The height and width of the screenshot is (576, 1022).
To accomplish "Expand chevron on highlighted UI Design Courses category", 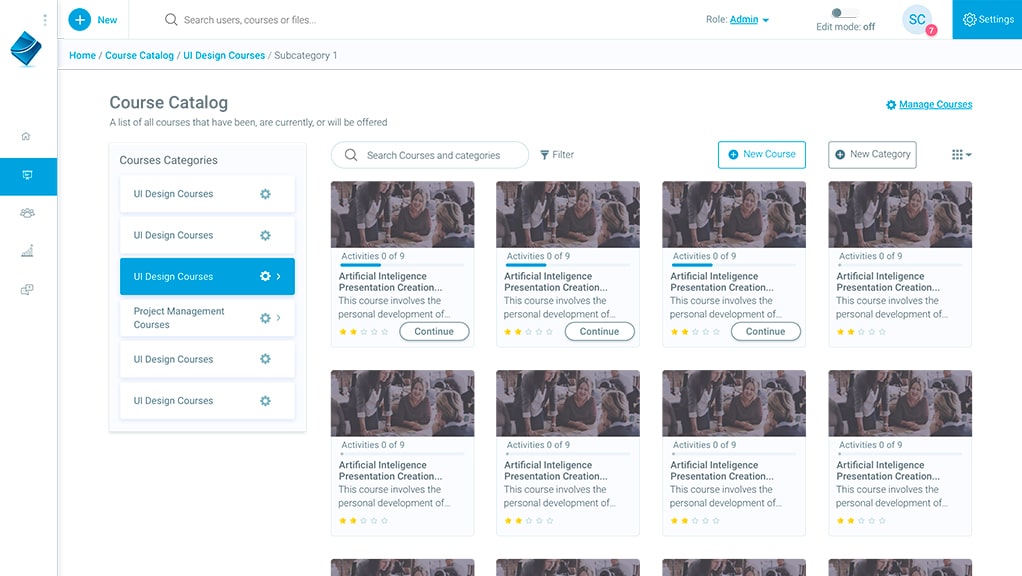I will pyautogui.click(x=279, y=276).
